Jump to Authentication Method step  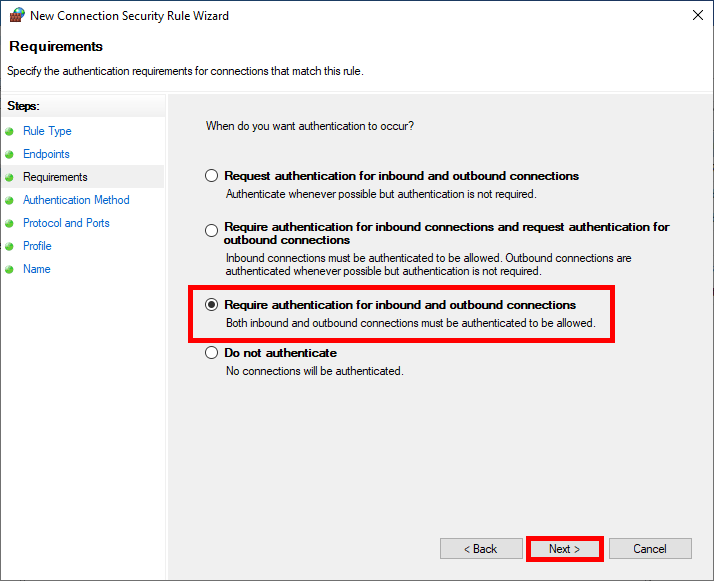76,200
